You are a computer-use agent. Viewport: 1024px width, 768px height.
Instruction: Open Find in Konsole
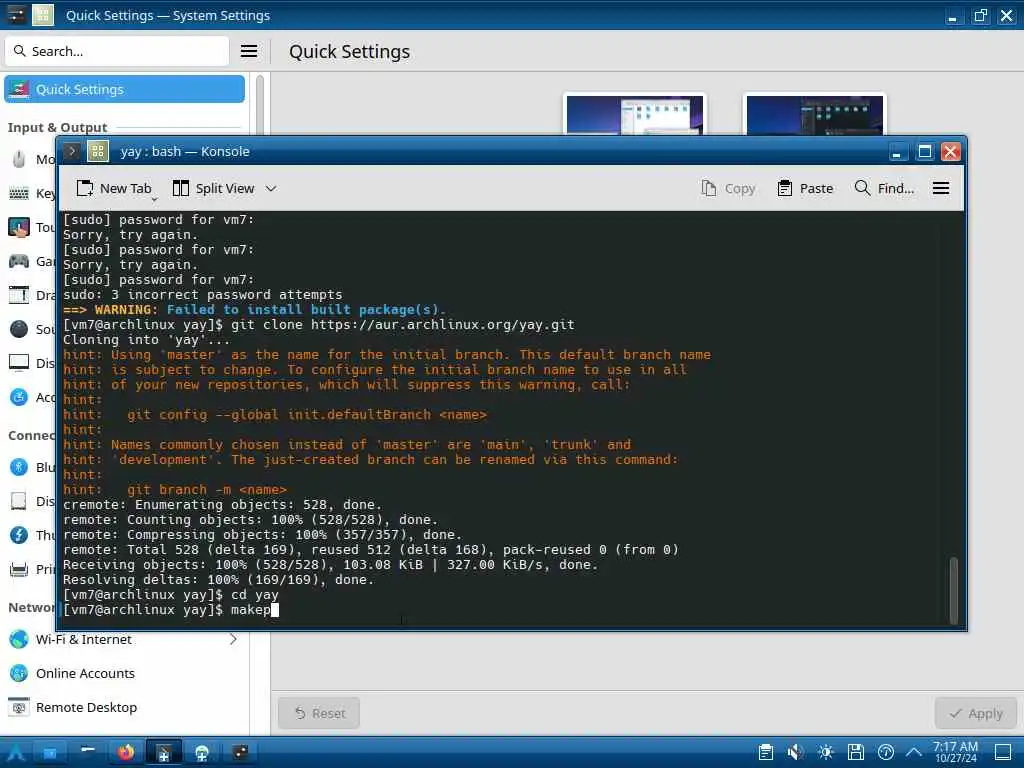(x=884, y=188)
